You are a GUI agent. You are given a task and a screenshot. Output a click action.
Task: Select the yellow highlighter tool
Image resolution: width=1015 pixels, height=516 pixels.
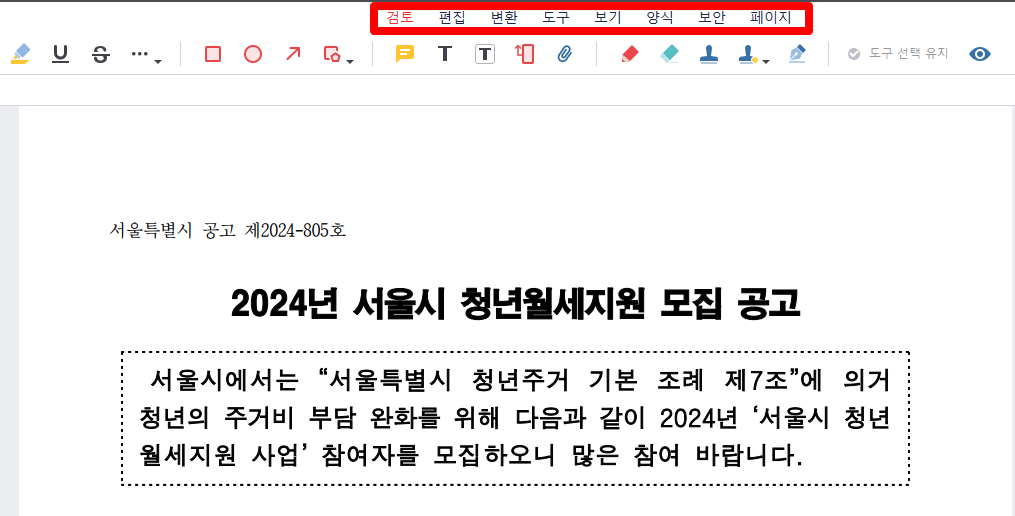pos(21,54)
